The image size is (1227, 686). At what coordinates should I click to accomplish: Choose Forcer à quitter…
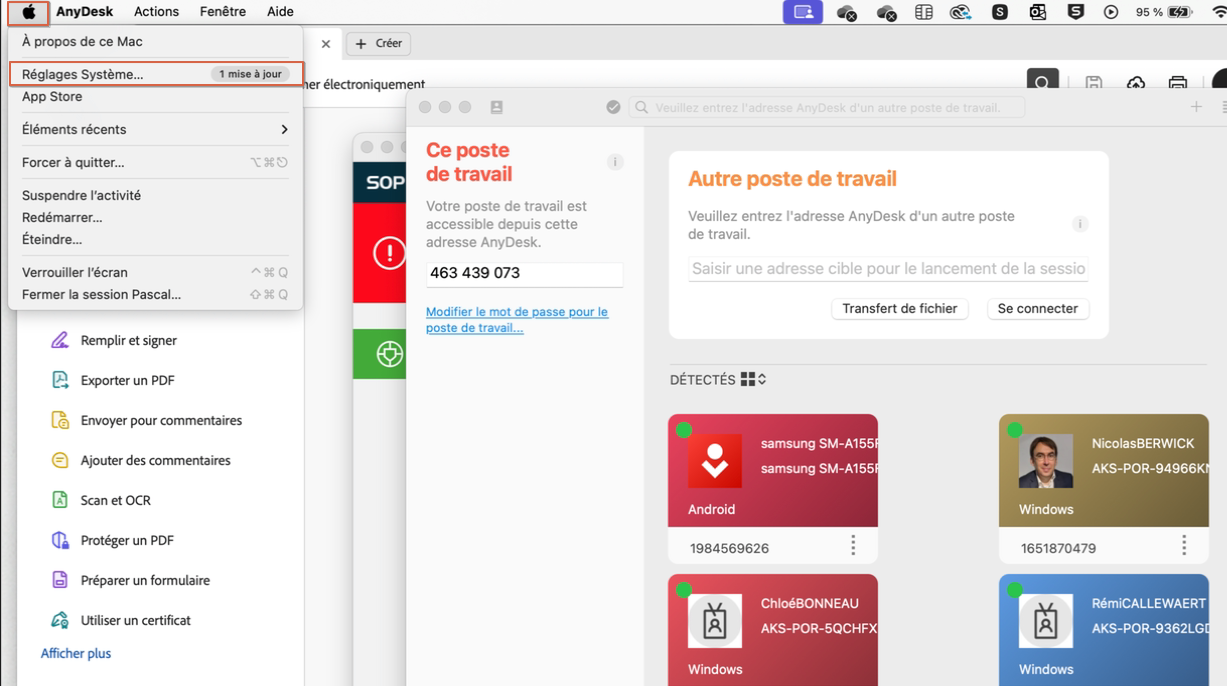pos(155,162)
